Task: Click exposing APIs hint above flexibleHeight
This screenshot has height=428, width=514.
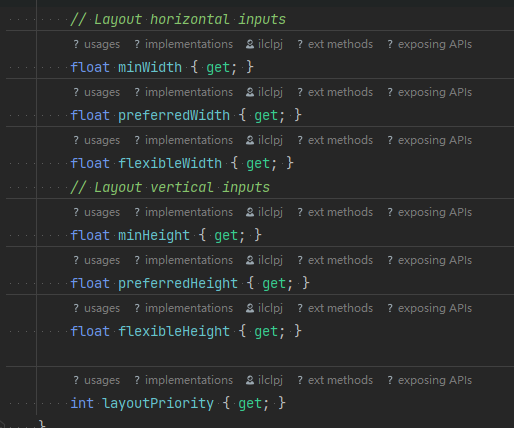Action: click(430, 308)
